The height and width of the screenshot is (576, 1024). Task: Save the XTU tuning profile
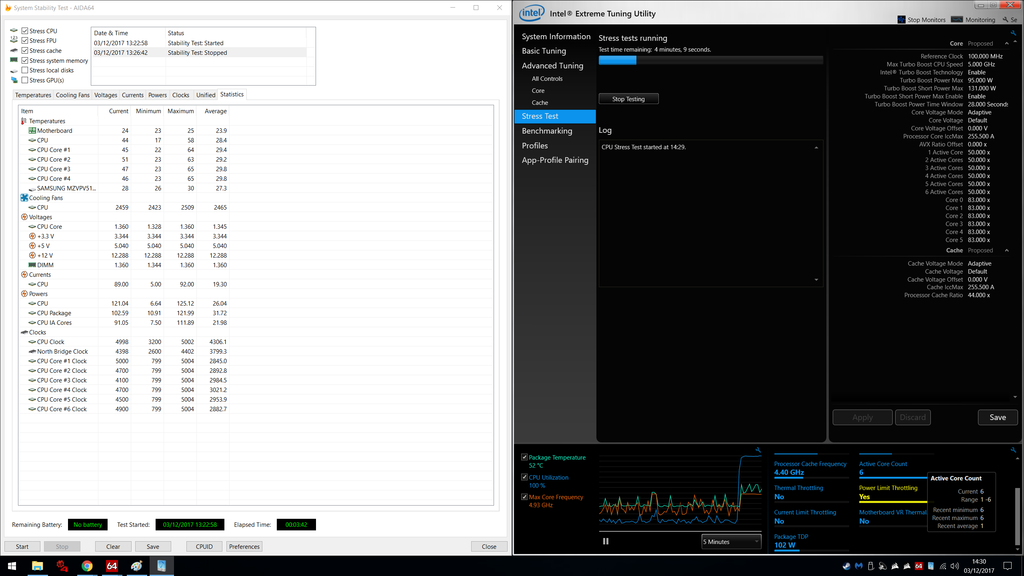point(997,417)
